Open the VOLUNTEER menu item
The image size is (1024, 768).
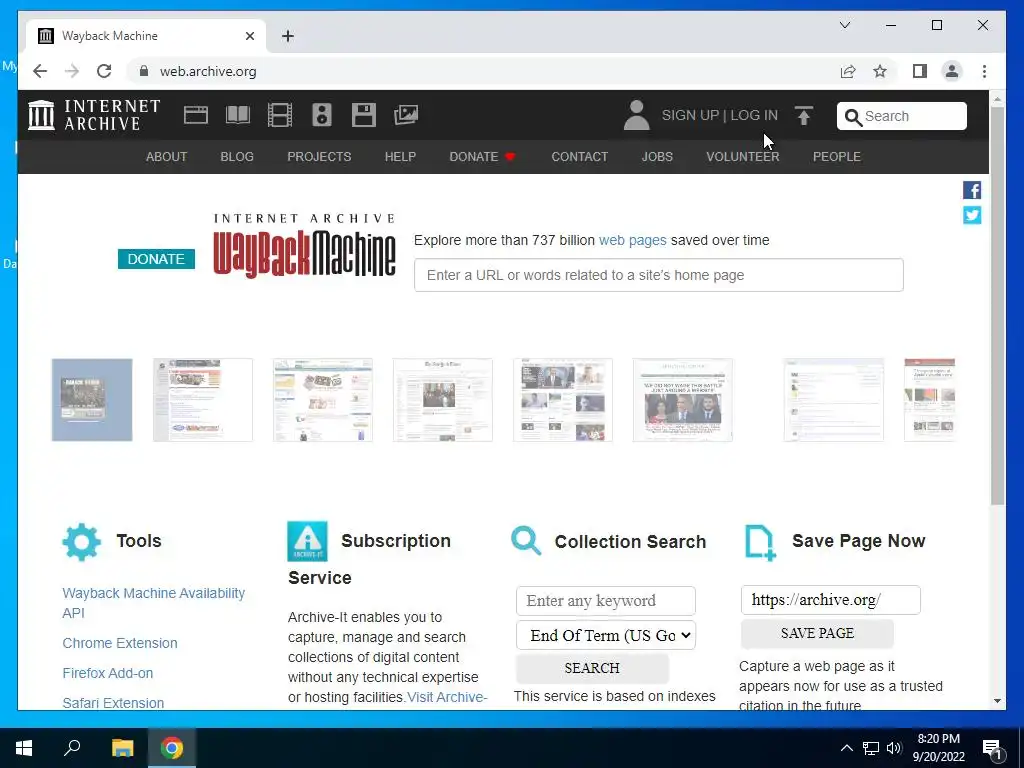[x=743, y=157]
